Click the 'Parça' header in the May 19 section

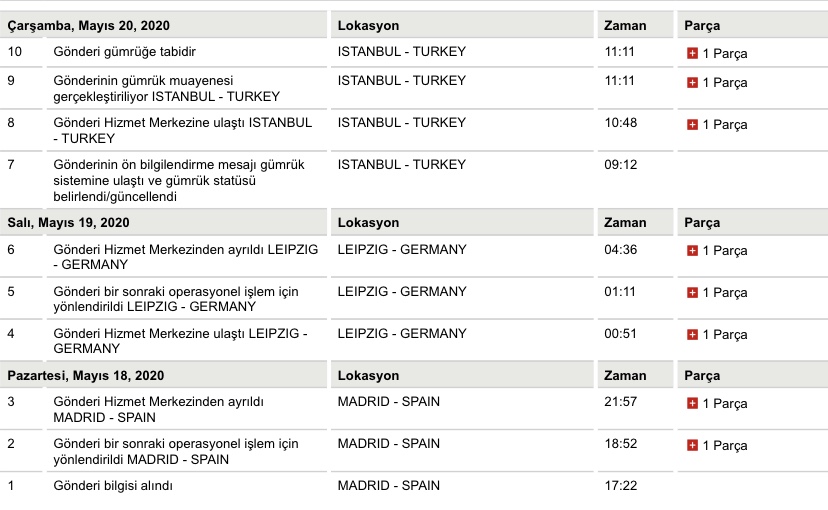(x=702, y=223)
